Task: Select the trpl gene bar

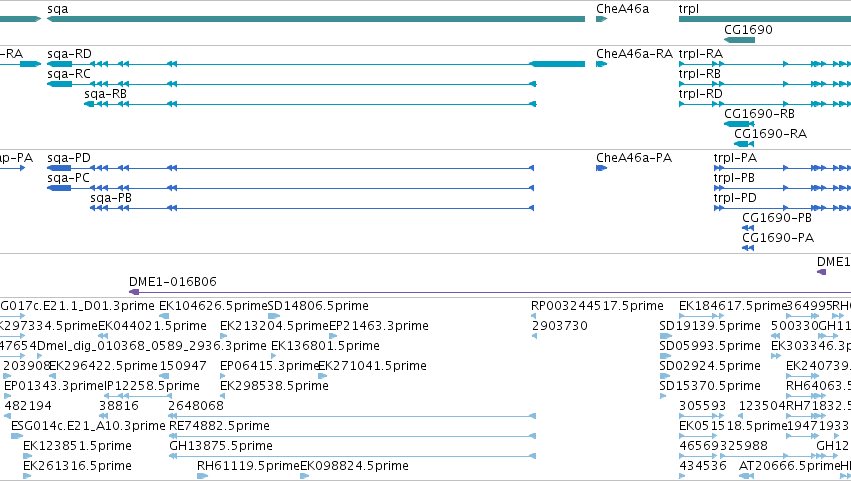Action: (x=765, y=19)
